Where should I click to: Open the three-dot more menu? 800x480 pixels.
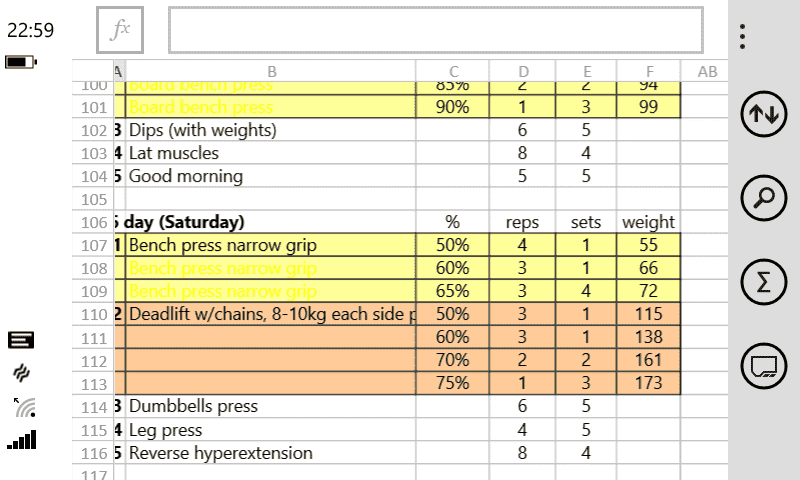742,36
